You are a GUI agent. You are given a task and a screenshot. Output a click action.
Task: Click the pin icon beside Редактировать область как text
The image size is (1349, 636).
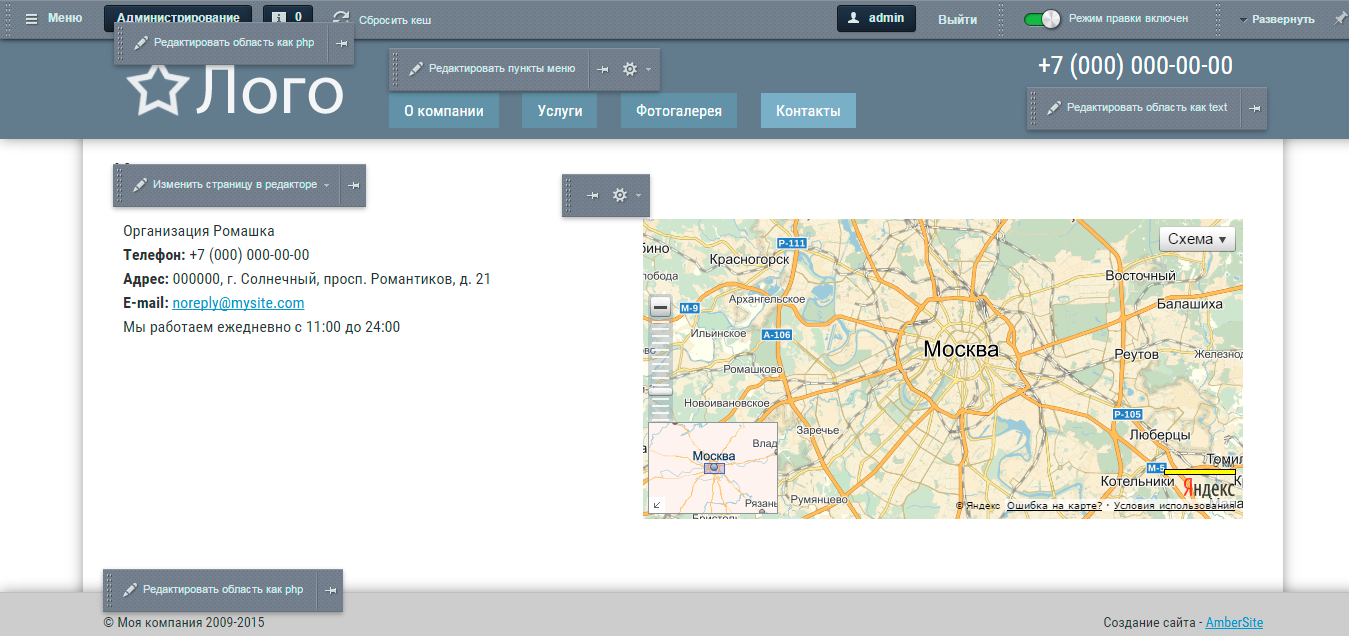tap(1255, 108)
